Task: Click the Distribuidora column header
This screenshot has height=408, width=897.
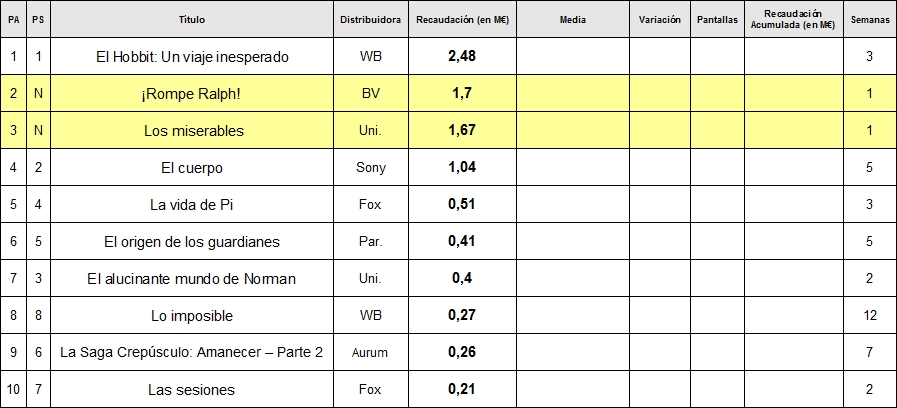Action: coord(370,19)
